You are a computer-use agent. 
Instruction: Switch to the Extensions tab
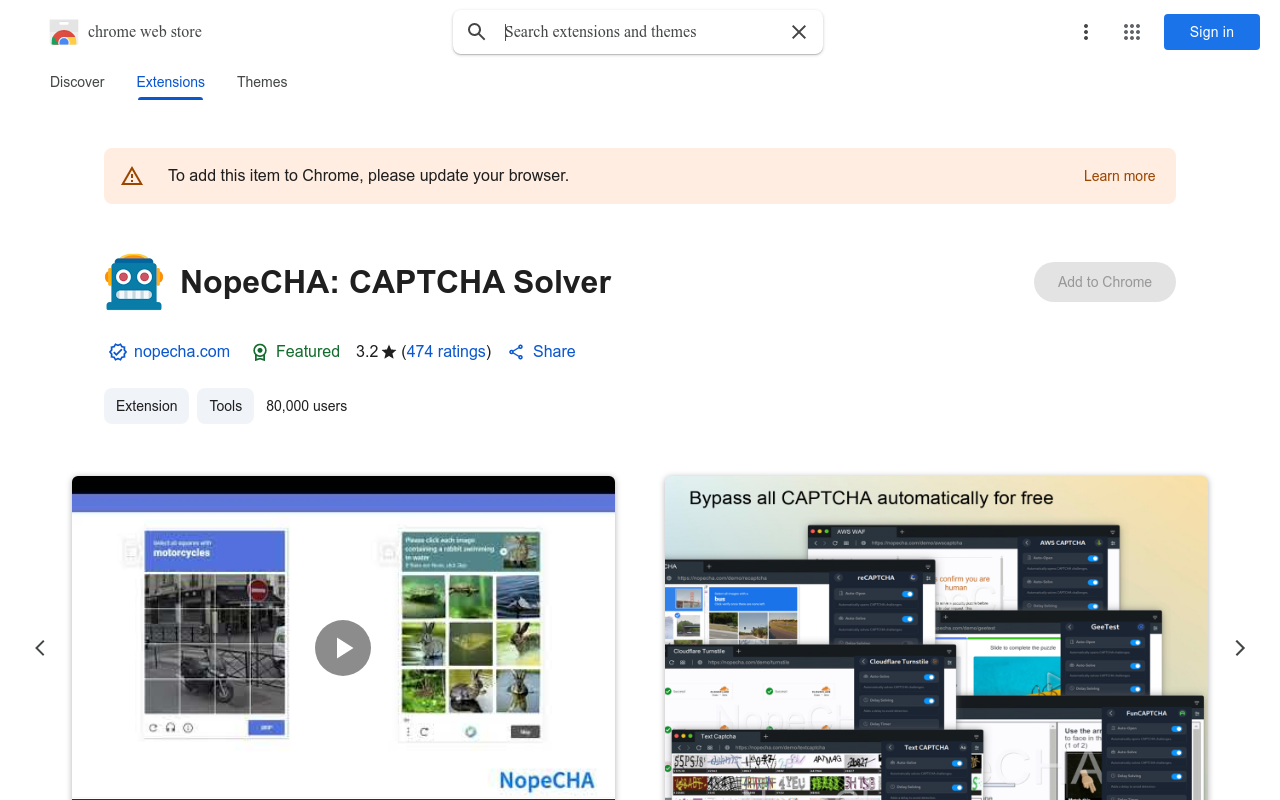coord(171,82)
